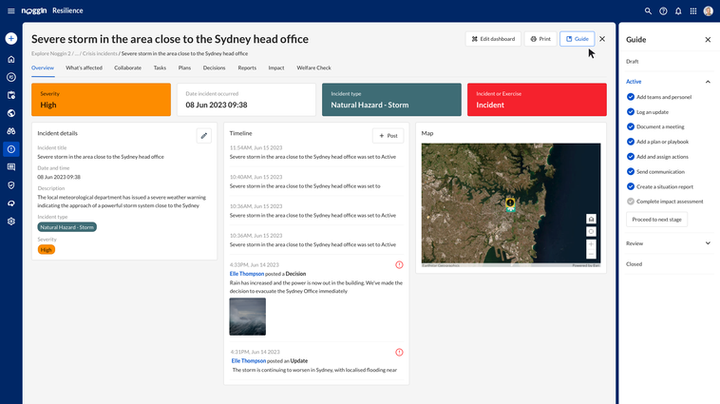Switch to the What's affected tab
The image size is (720, 404).
(x=84, y=68)
